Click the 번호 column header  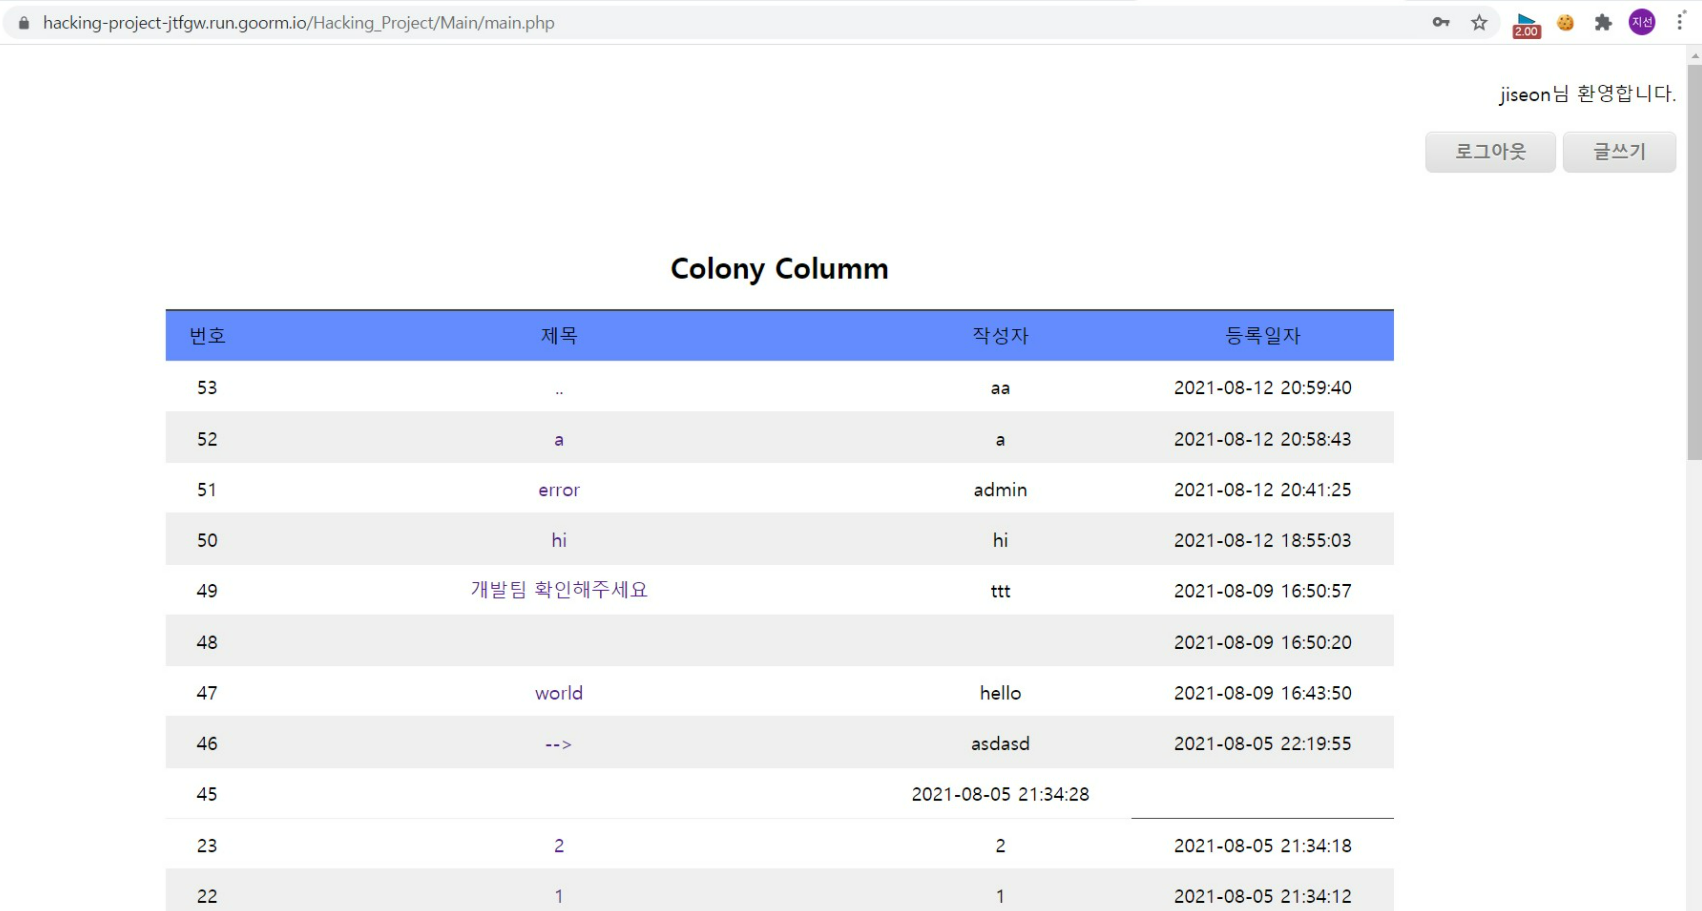pos(207,336)
